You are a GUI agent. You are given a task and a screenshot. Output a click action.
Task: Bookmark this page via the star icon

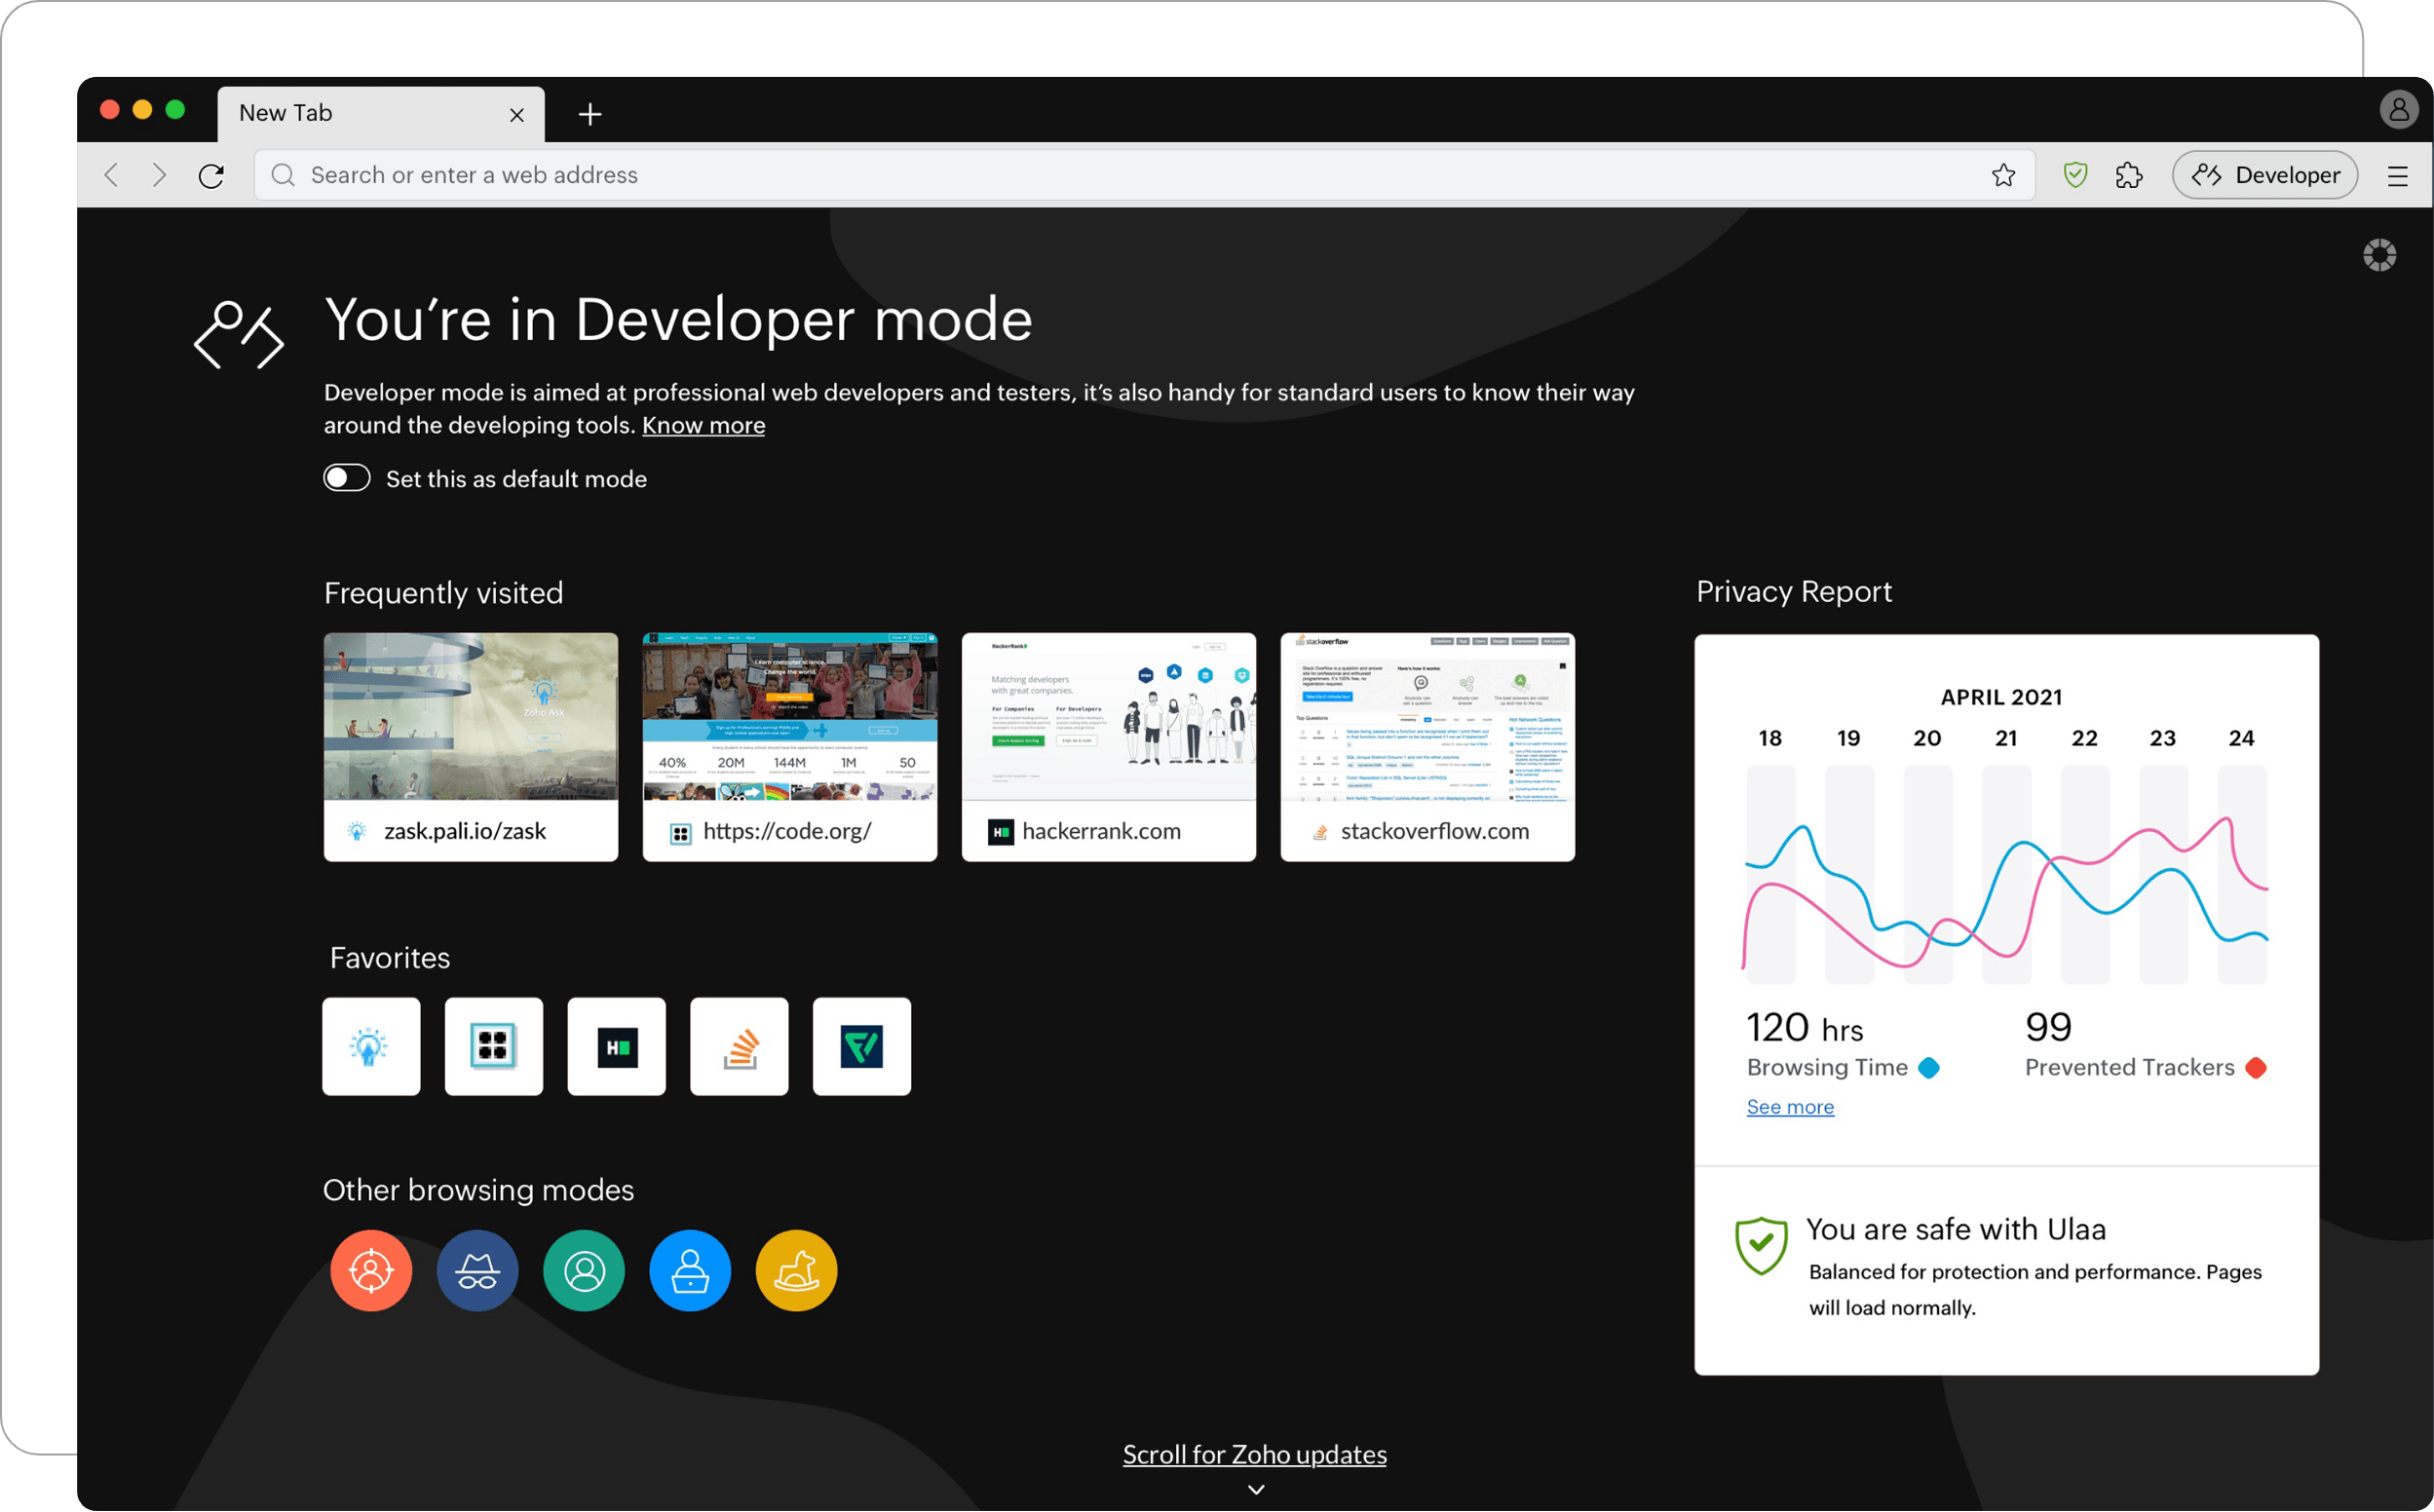[x=2004, y=174]
